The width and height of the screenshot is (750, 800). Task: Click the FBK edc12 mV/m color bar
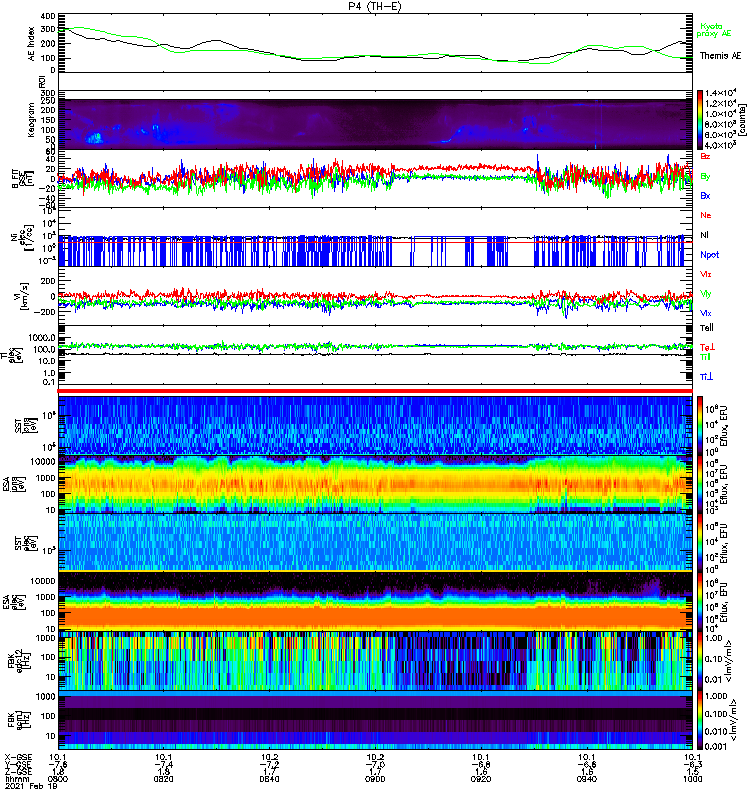pyautogui.click(x=700, y=660)
